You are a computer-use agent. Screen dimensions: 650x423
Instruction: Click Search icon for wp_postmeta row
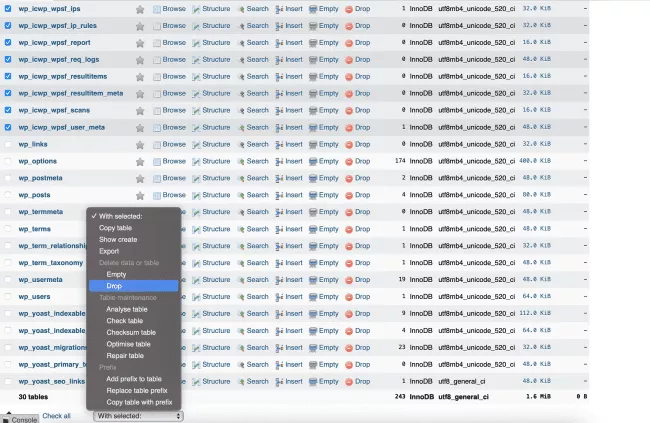coord(241,178)
